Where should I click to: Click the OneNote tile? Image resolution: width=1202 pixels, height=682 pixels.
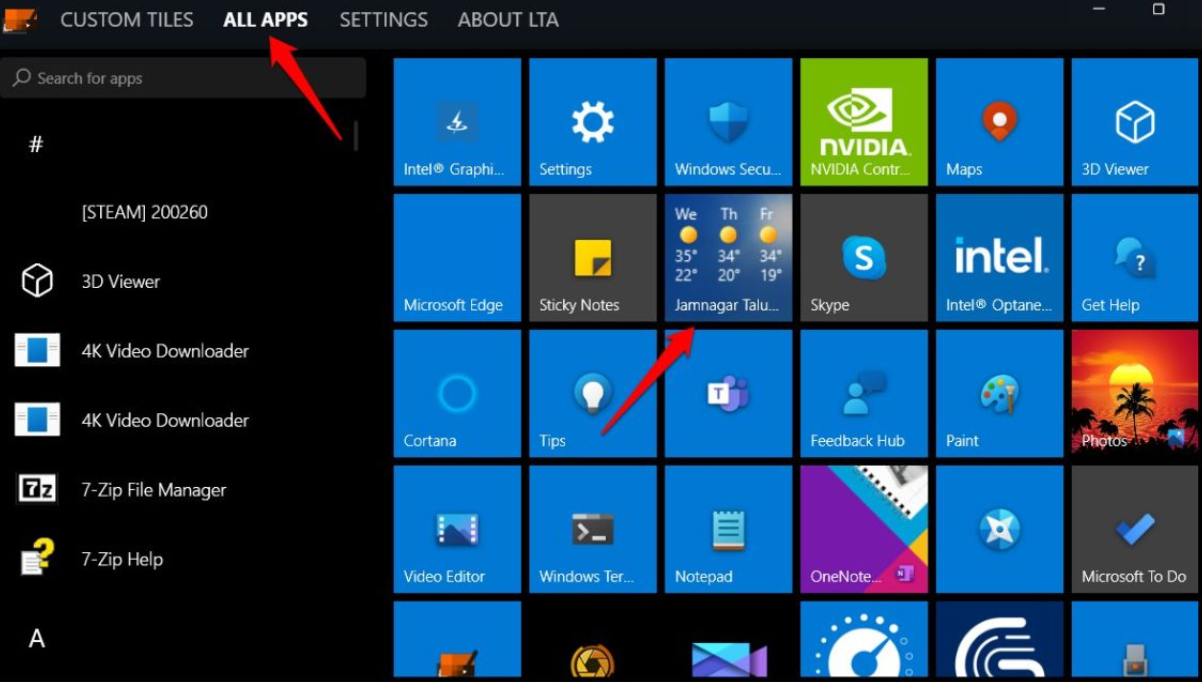tap(864, 529)
